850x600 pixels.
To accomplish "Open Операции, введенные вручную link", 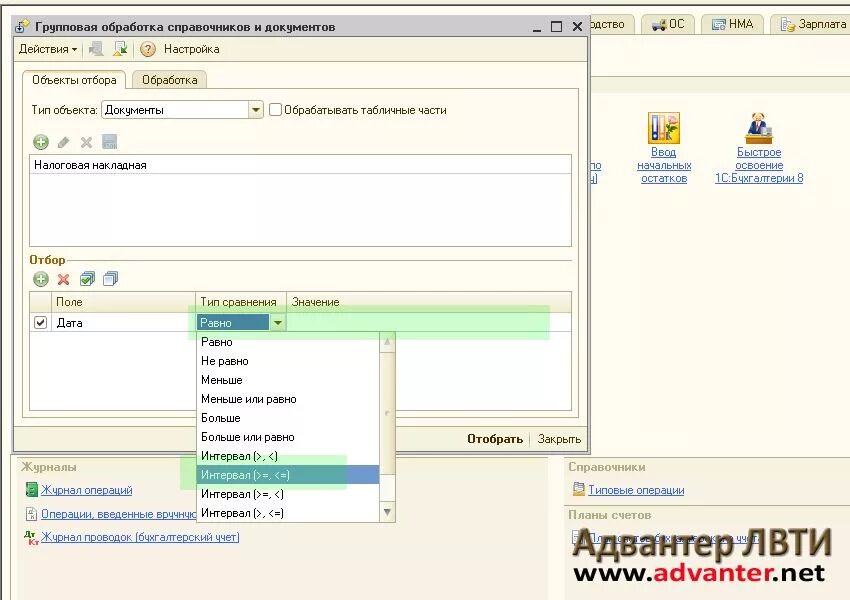I will click(x=119, y=514).
